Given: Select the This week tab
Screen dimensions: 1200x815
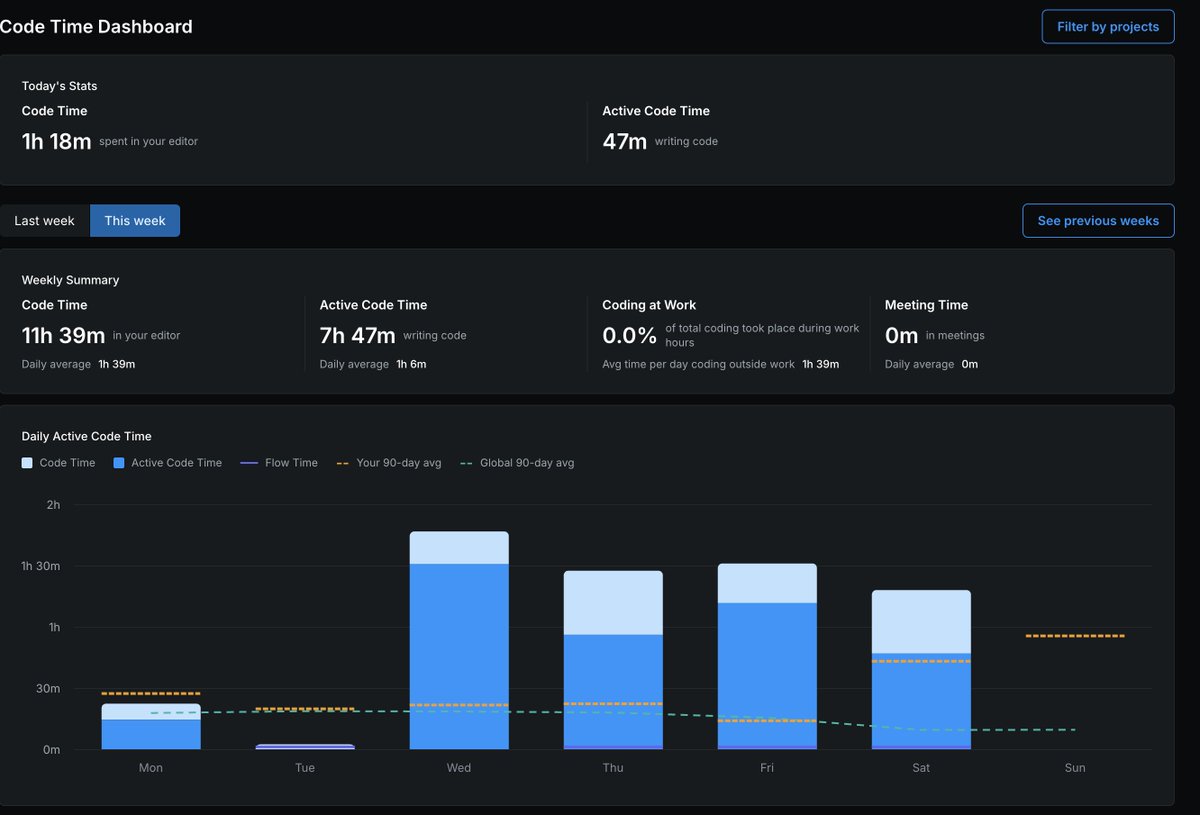Looking at the screenshot, I should coord(135,221).
